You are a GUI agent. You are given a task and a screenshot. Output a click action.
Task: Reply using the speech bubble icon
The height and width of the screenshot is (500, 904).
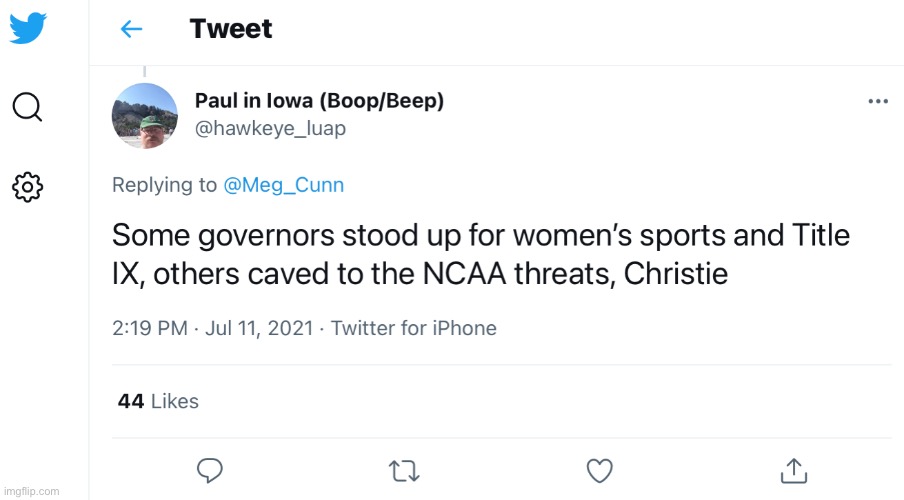coord(209,469)
